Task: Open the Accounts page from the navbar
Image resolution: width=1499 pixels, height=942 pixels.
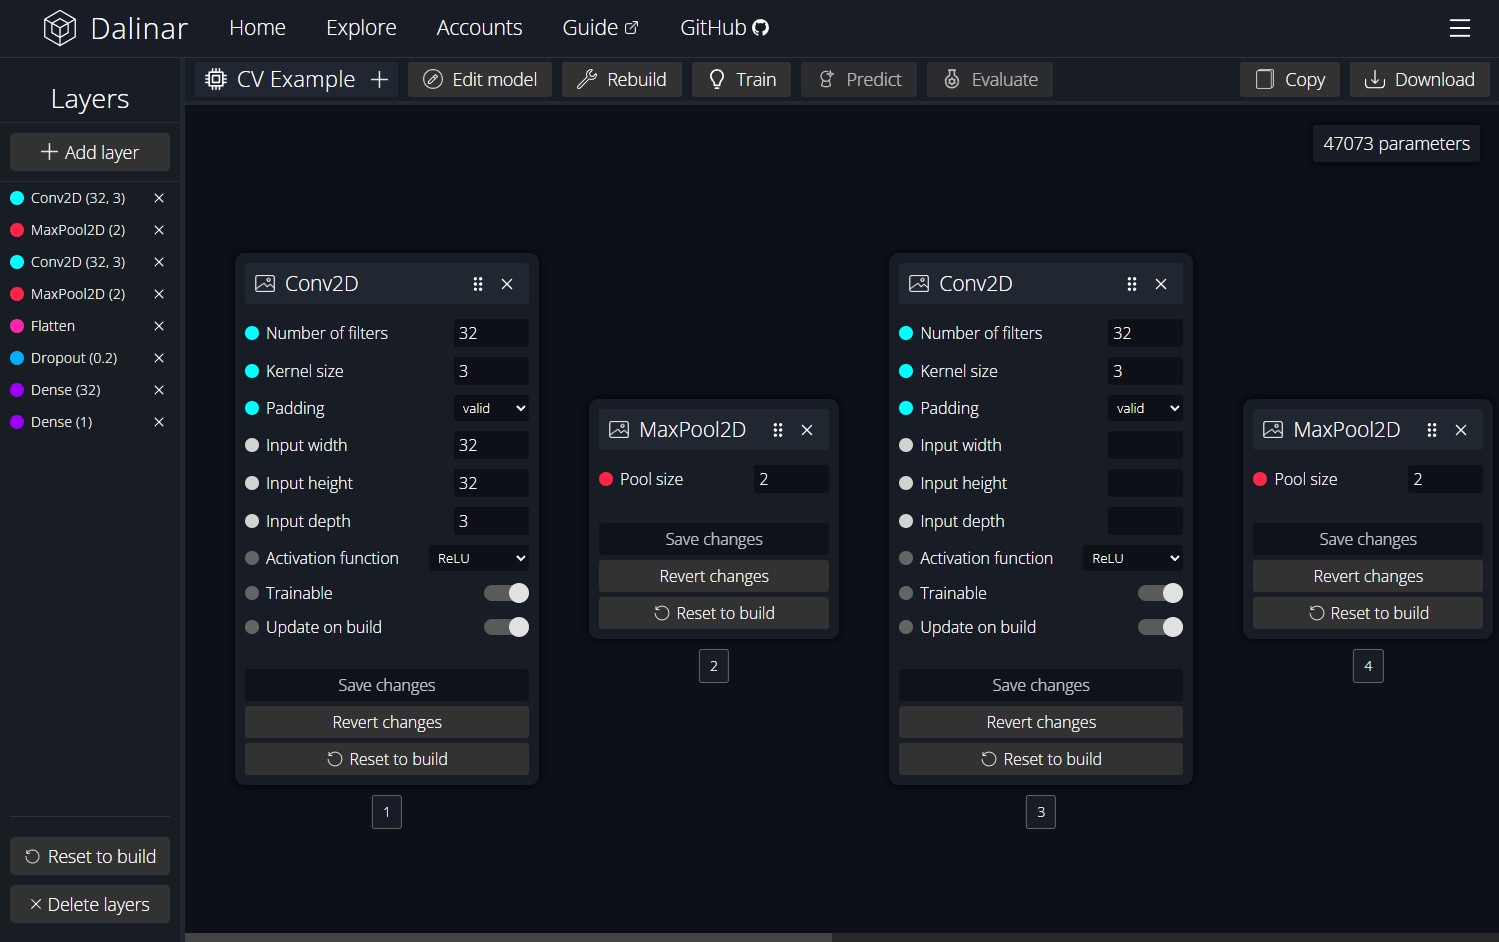Action: (x=479, y=27)
